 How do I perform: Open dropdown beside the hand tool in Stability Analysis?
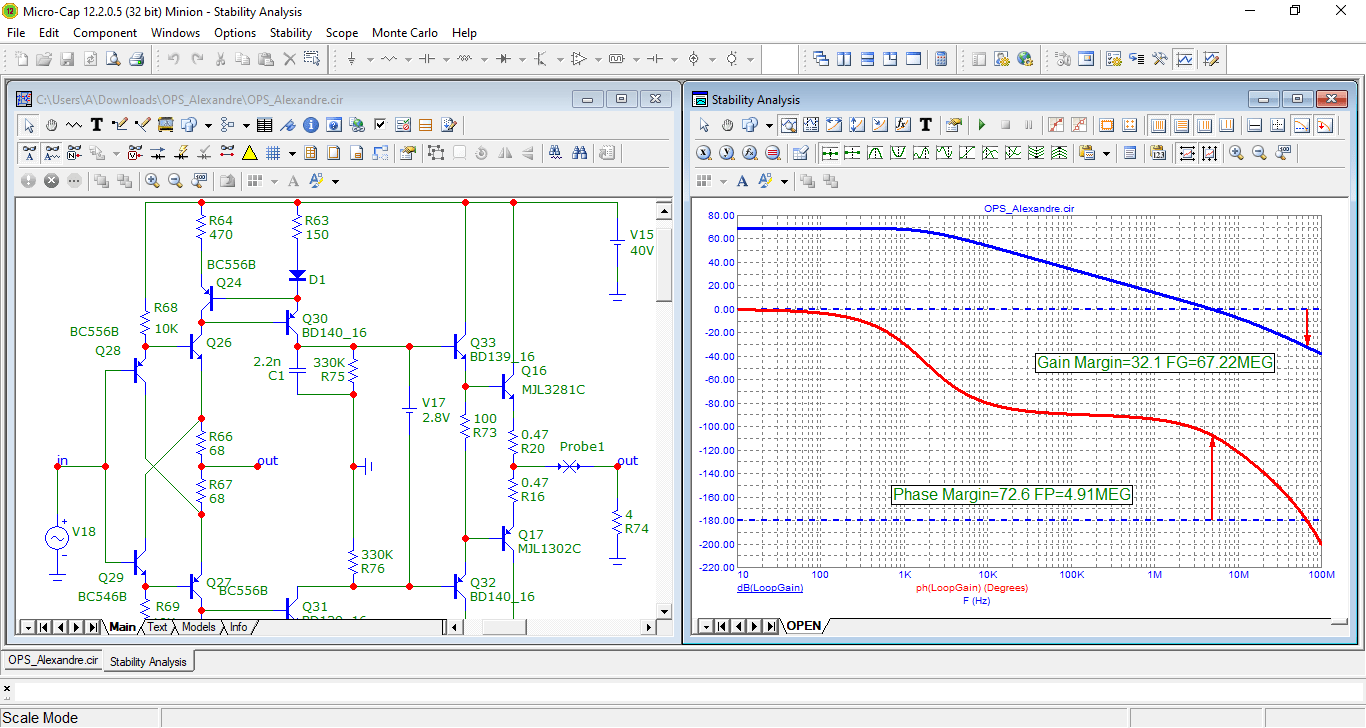769,125
